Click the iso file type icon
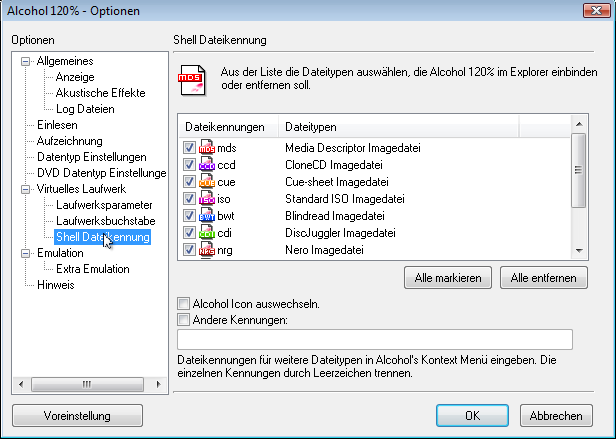The height and width of the screenshot is (439, 616). [x=207, y=199]
